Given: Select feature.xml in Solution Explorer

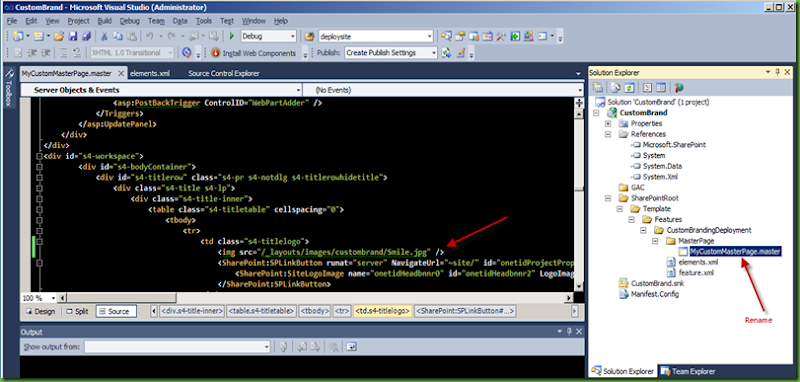Looking at the screenshot, I should 696,272.
